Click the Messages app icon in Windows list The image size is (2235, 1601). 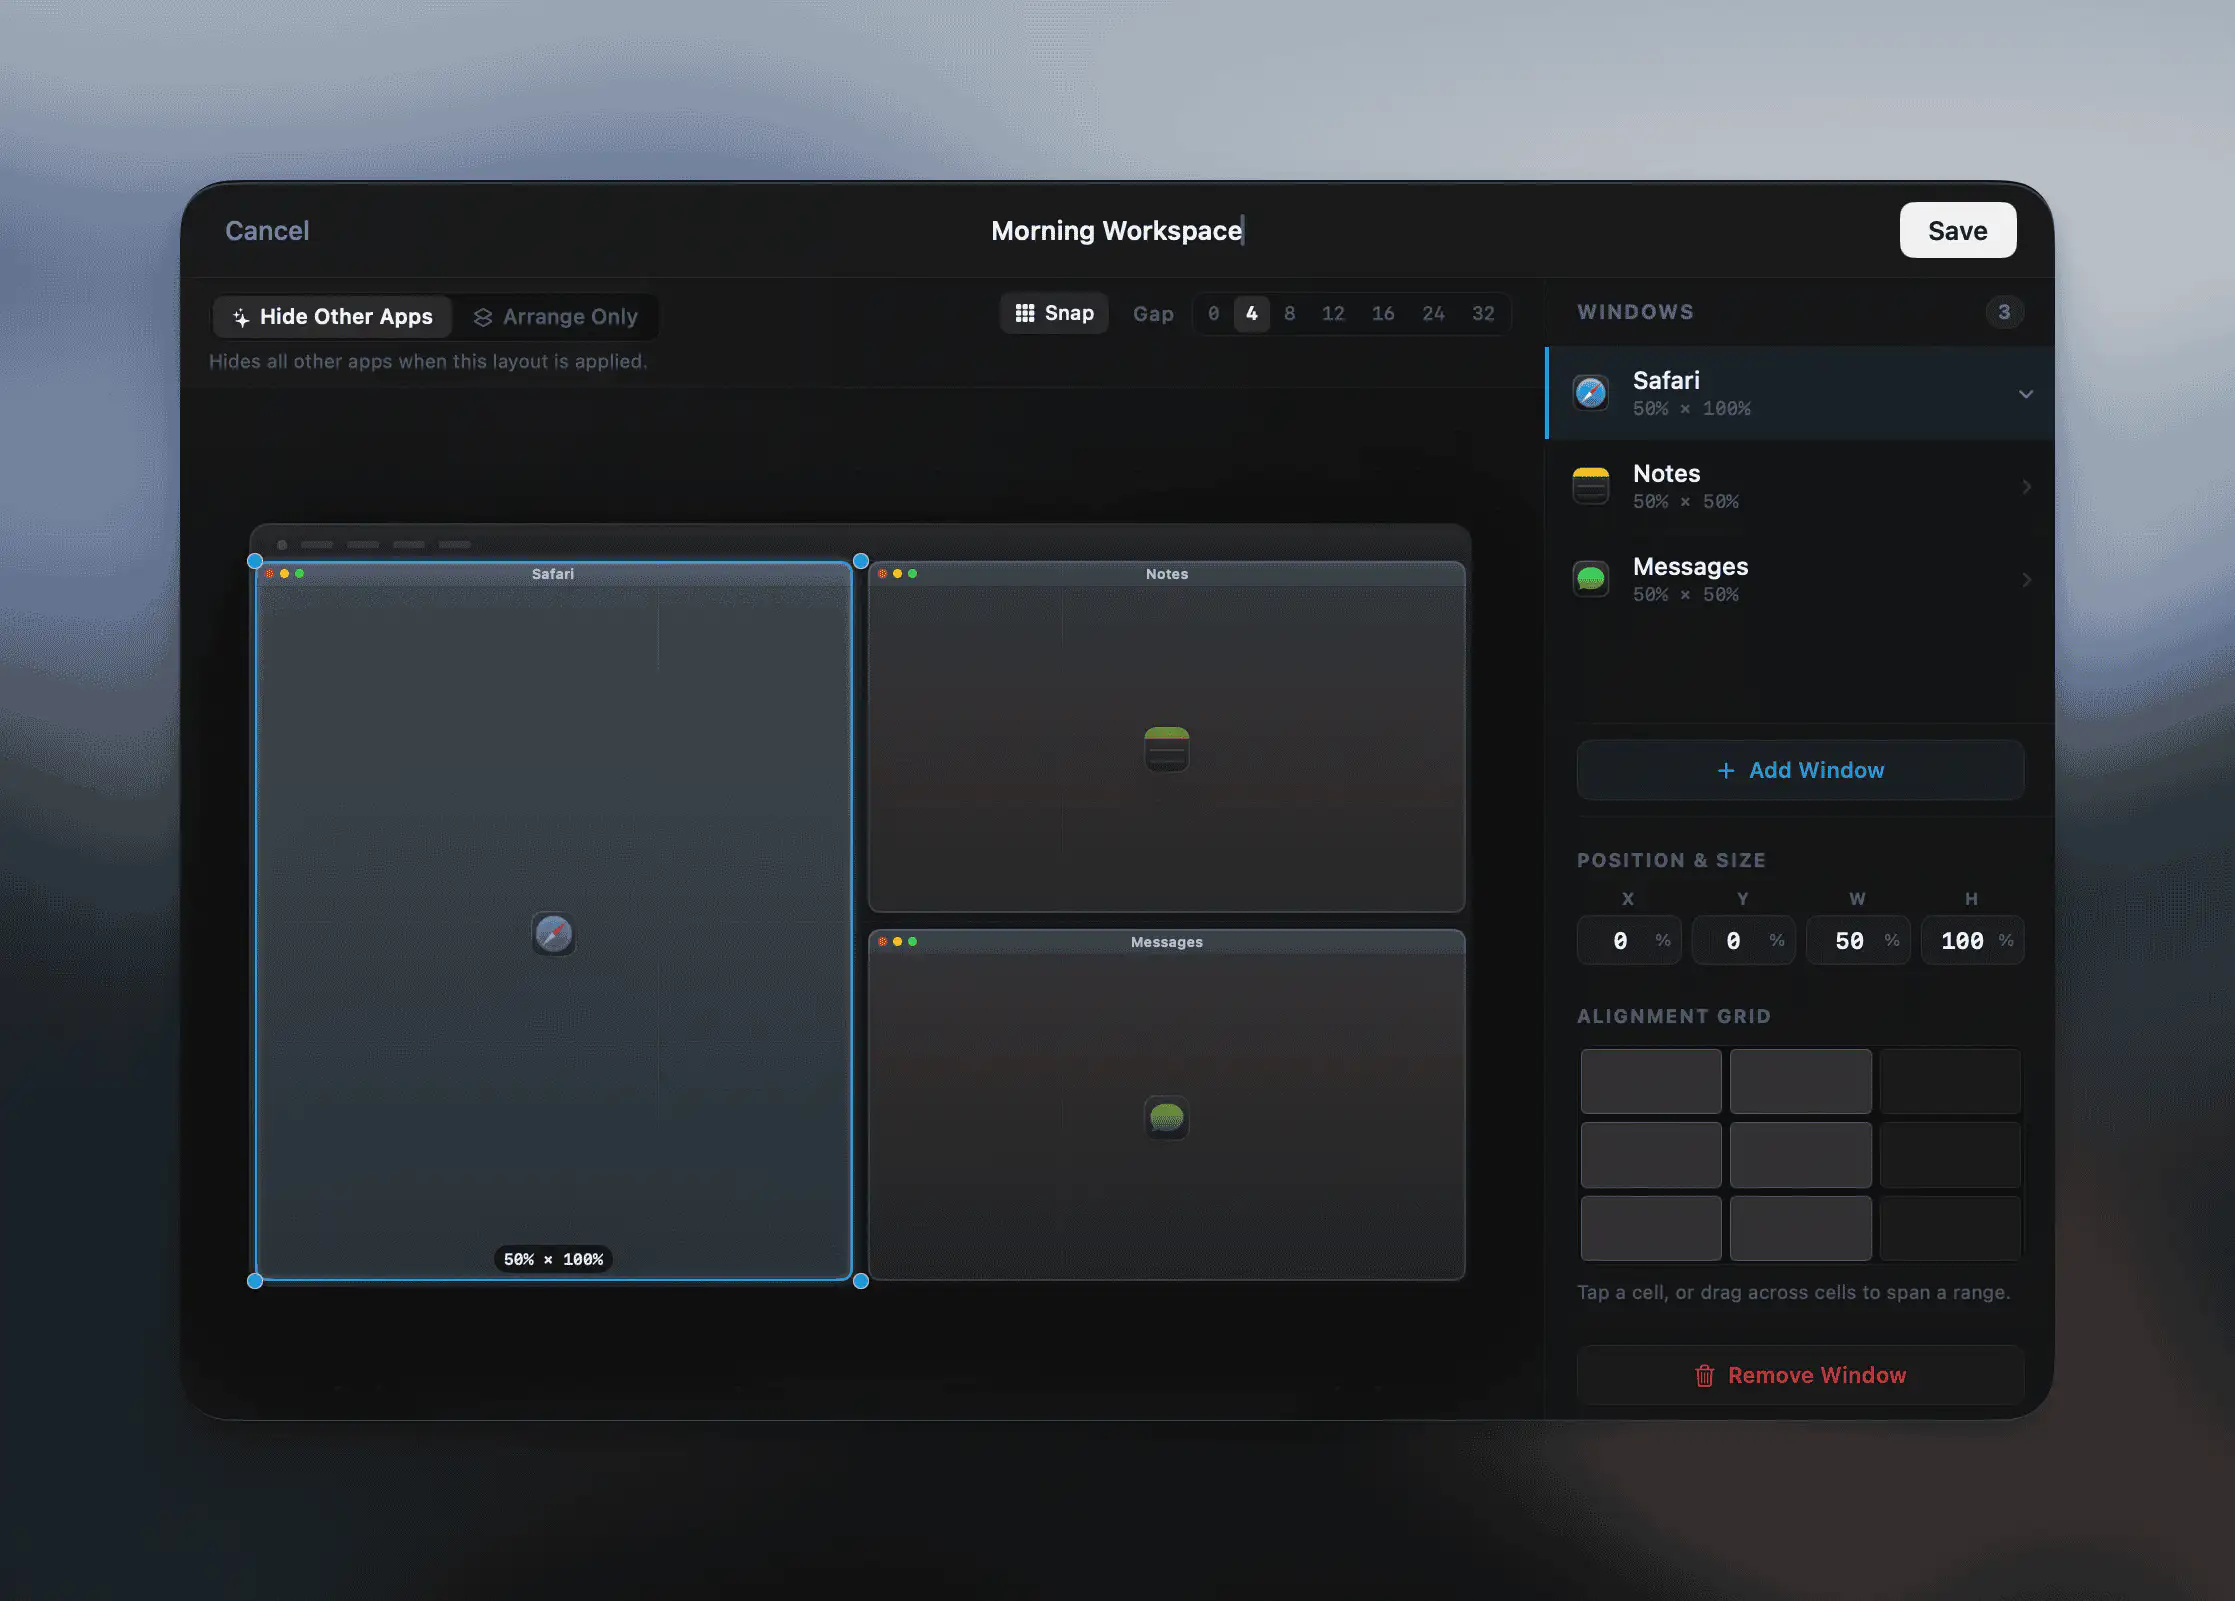pos(1591,579)
